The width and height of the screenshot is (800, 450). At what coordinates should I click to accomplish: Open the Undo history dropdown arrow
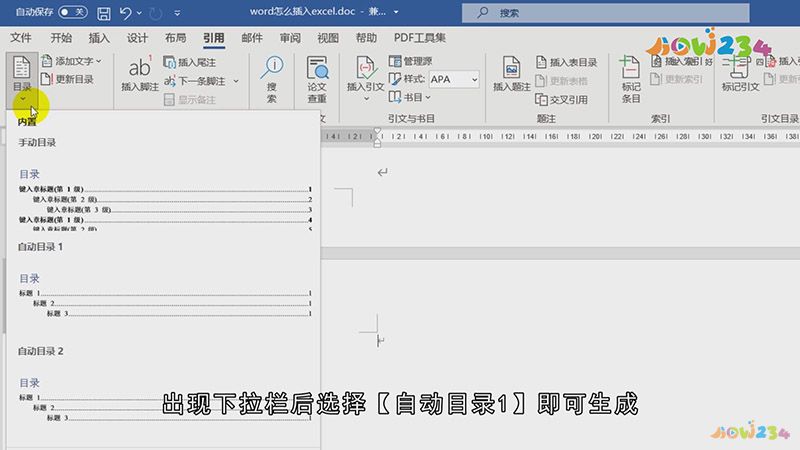(139, 13)
